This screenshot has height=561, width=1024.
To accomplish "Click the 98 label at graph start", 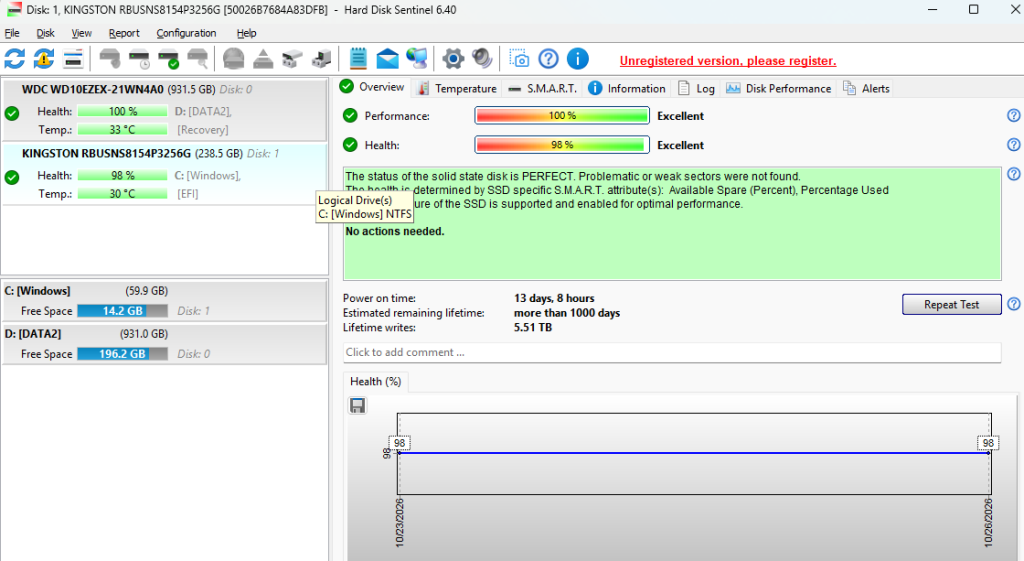I will [x=400, y=443].
